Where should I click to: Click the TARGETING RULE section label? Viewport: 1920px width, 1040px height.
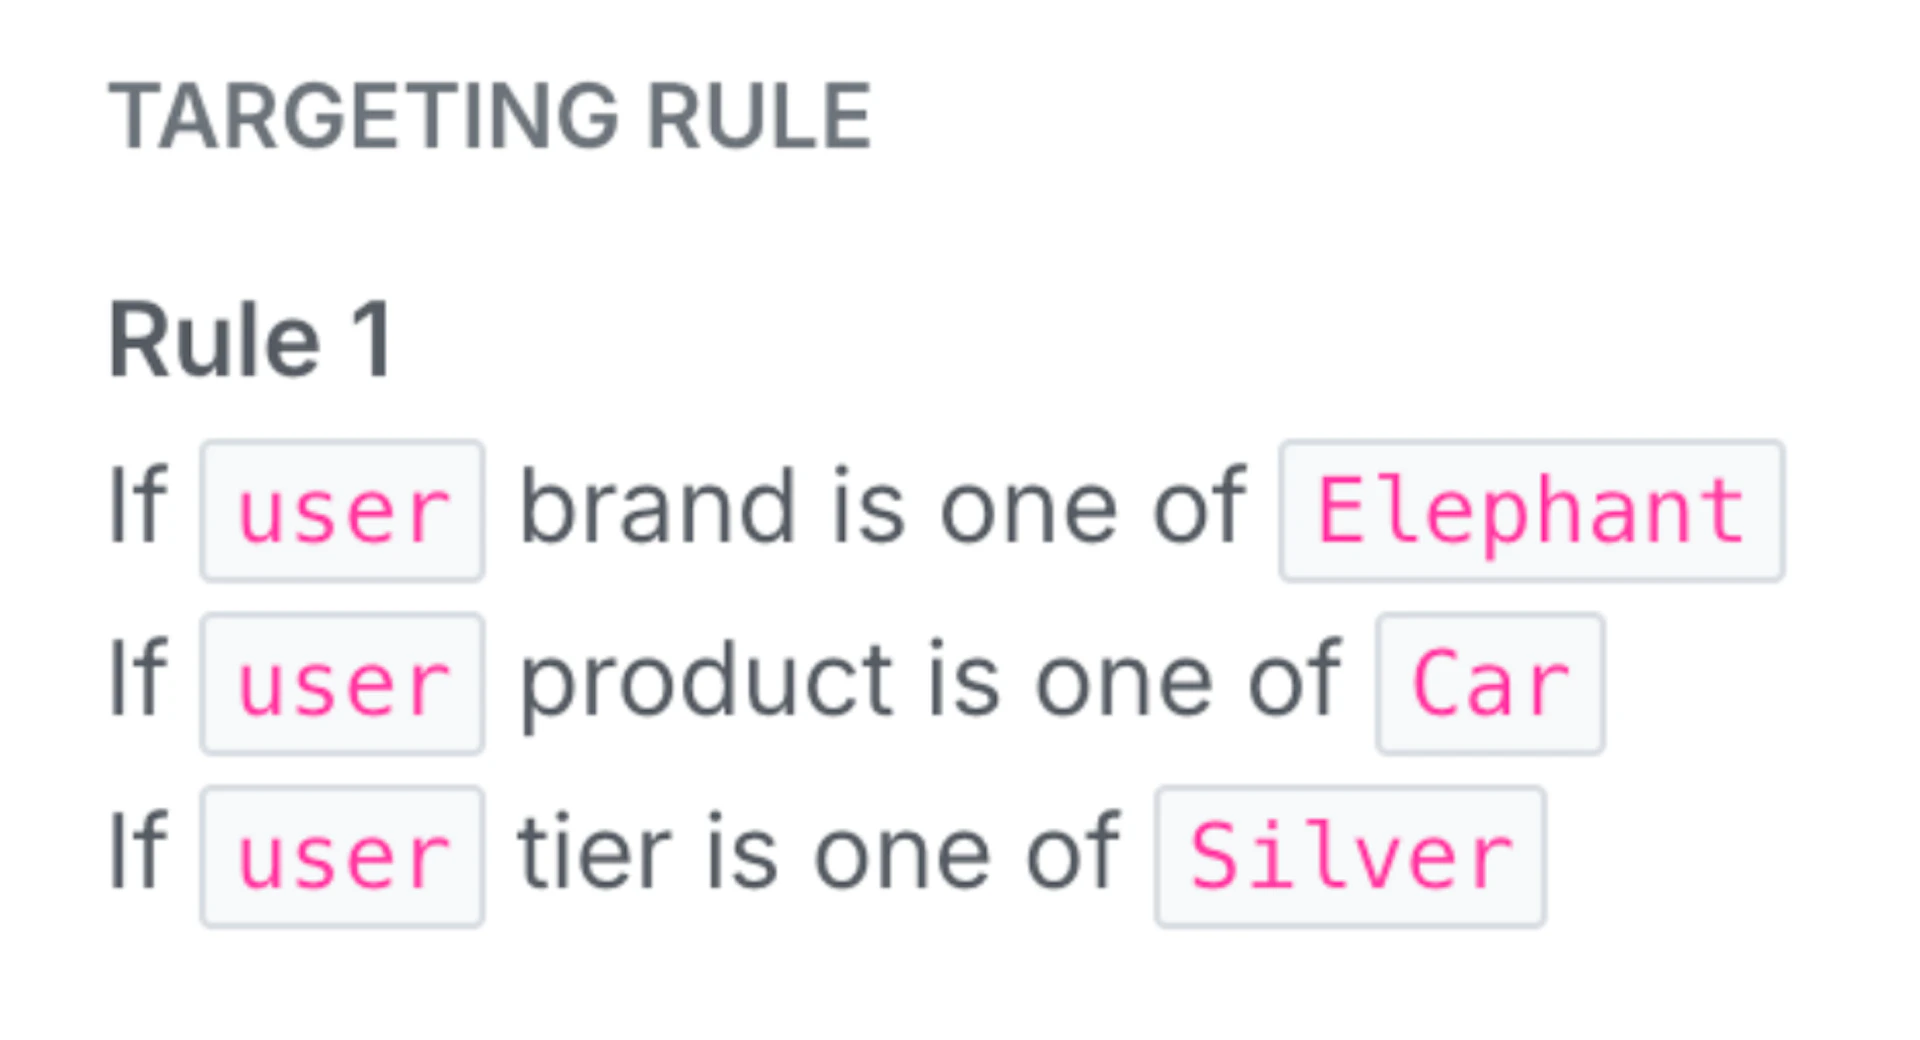[x=489, y=114]
